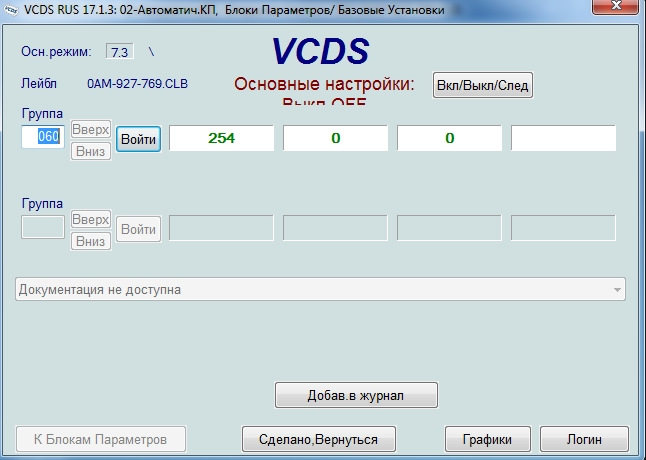Open the Документация не доступна dropdown

(320, 289)
